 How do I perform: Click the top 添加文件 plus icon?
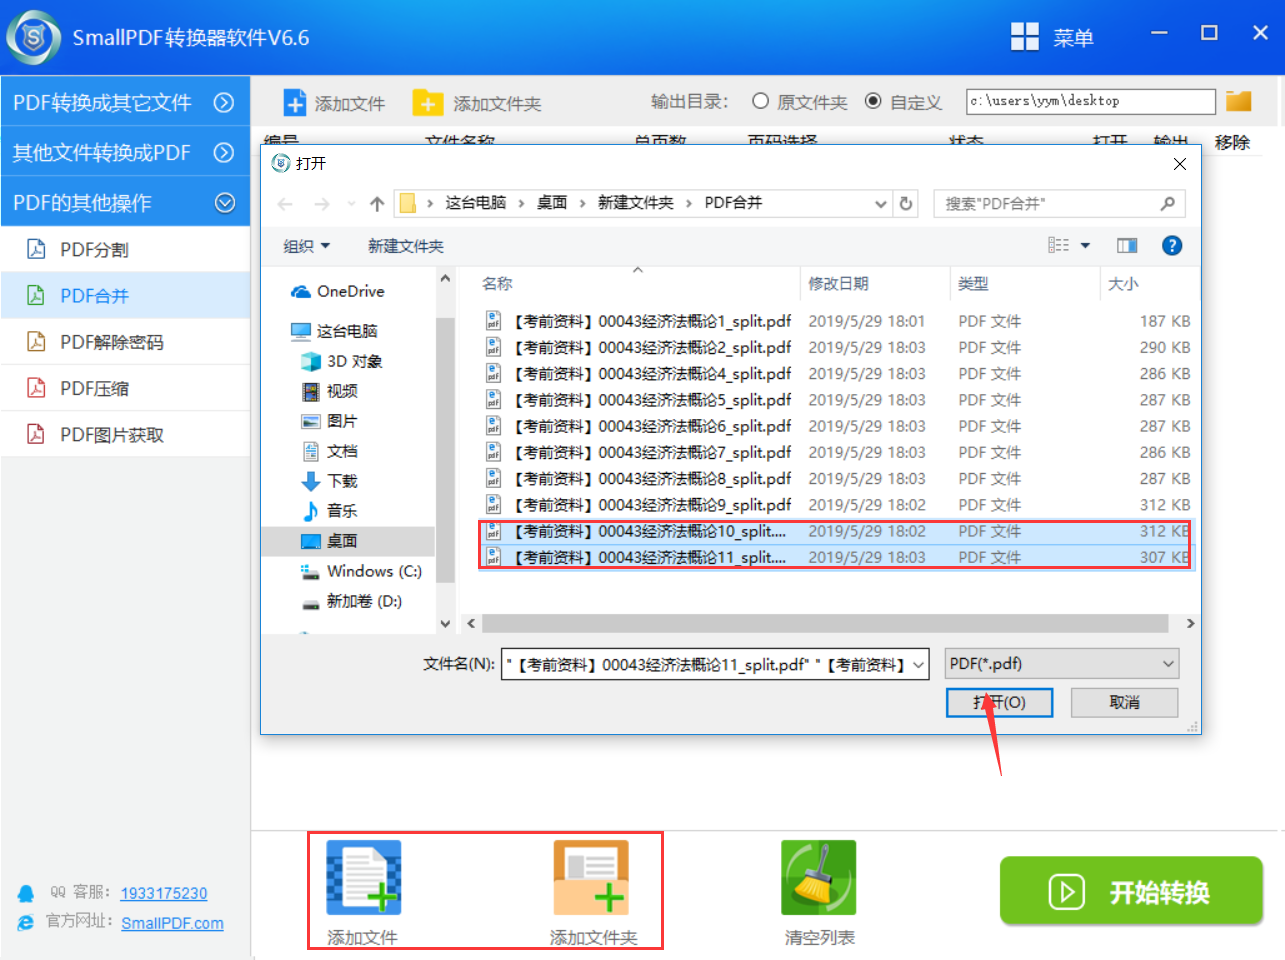pyautogui.click(x=295, y=103)
